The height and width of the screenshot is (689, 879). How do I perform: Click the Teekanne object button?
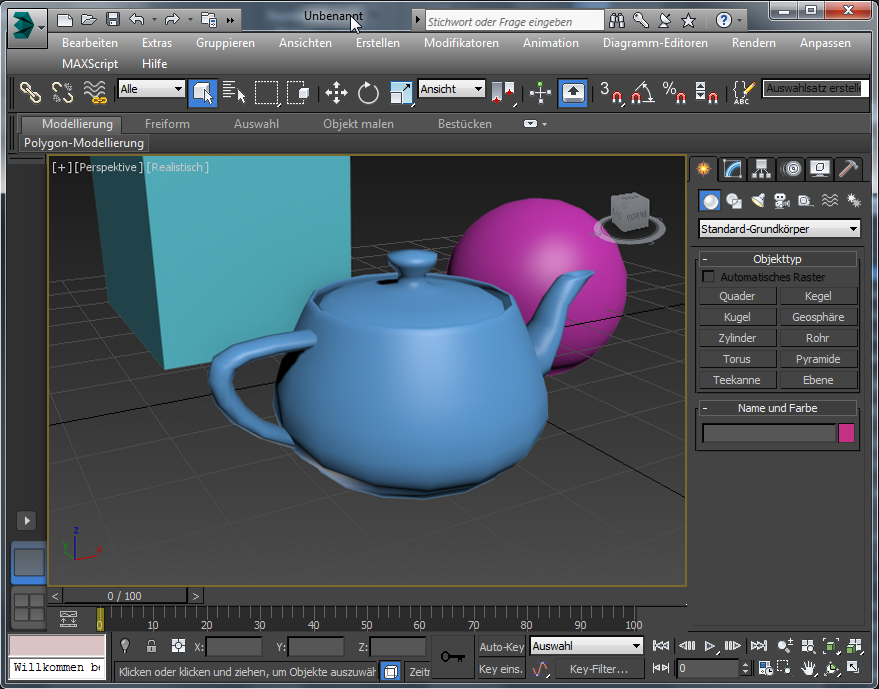(736, 380)
